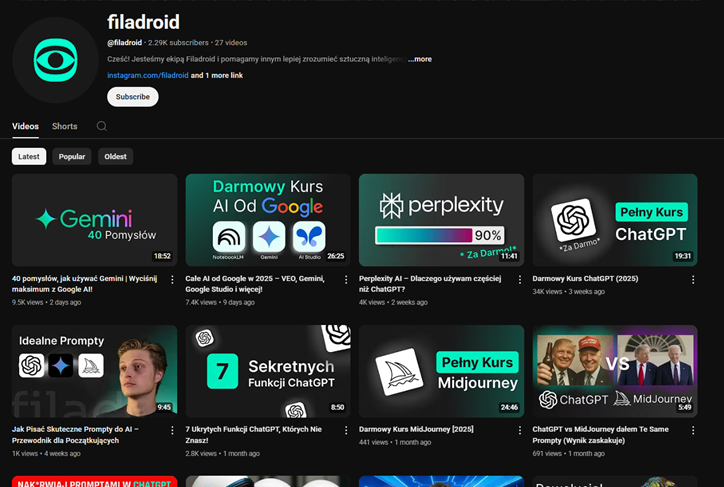Select the Oldest sort filter

pos(115,156)
